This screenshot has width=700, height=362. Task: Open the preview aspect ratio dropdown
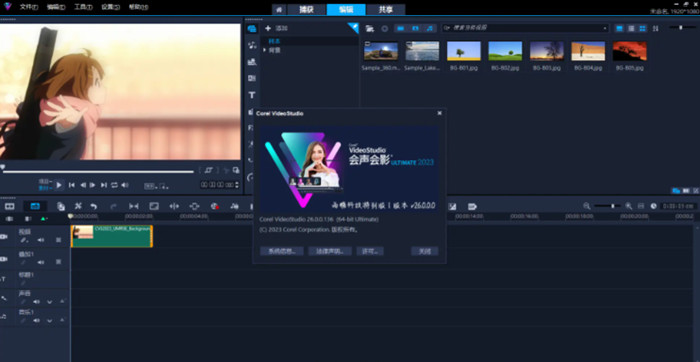pyautogui.click(x=150, y=186)
